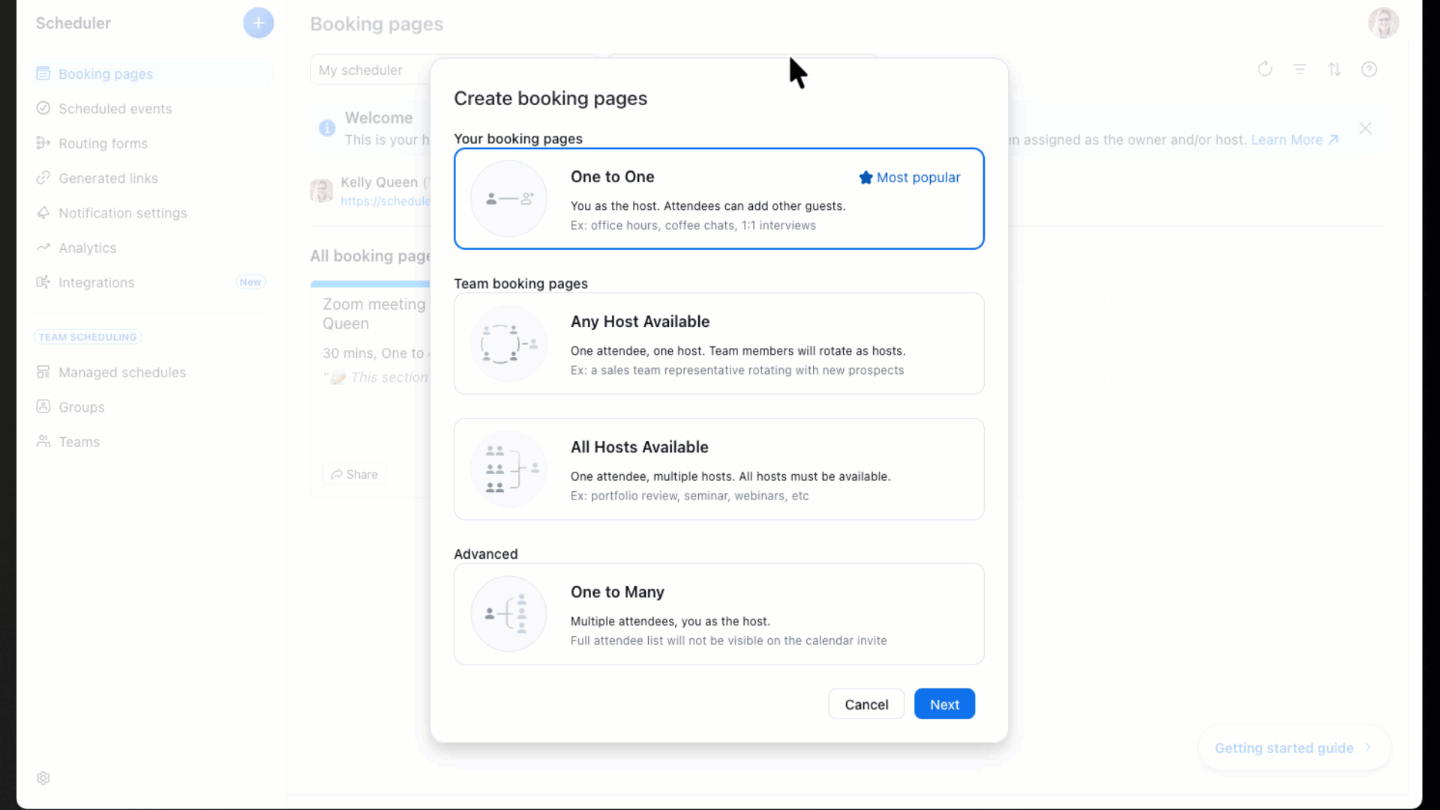1440x810 pixels.
Task: Click the Integrations icon
Action: tap(43, 282)
